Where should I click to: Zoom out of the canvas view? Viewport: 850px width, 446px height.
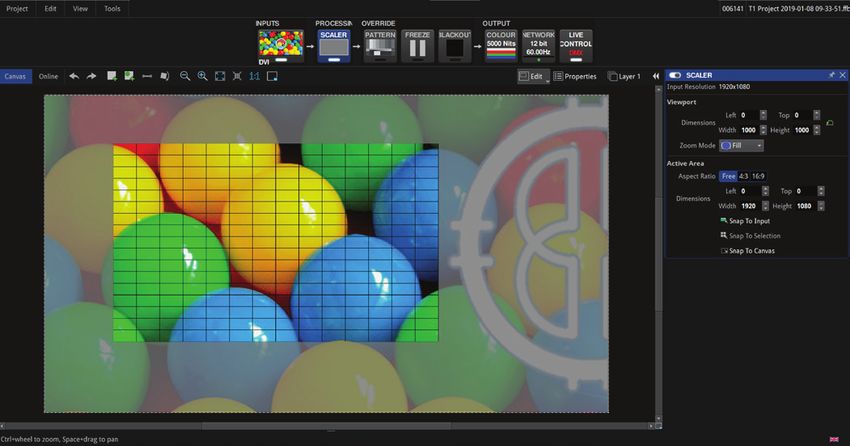(185, 76)
